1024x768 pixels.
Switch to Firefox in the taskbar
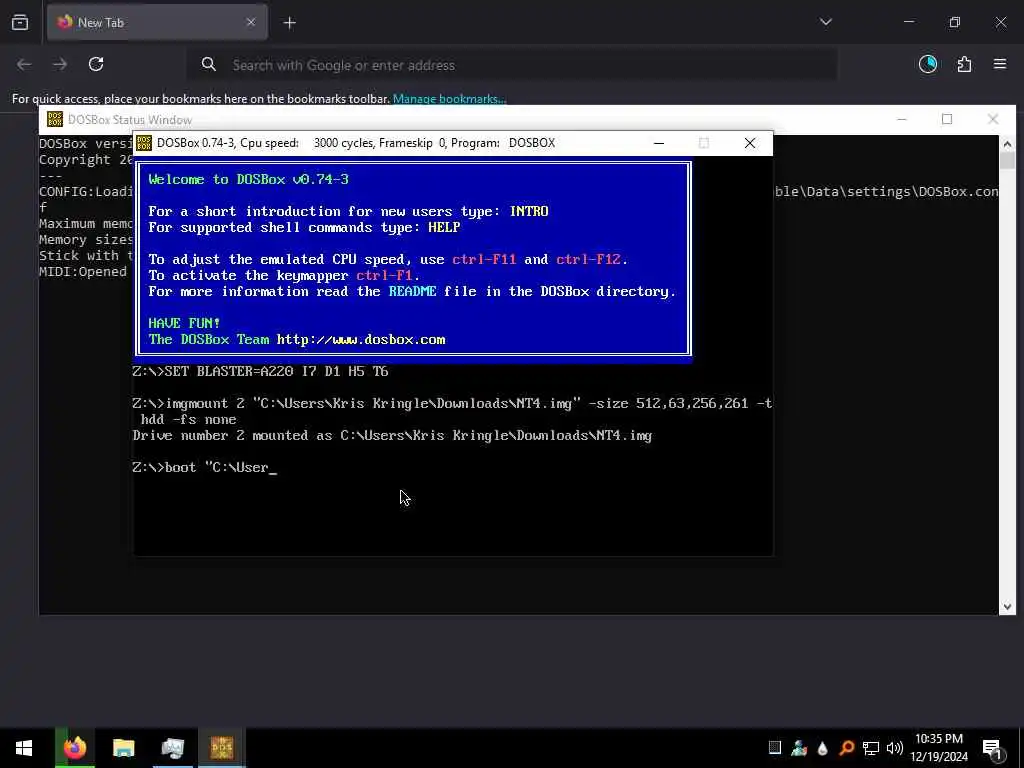pos(74,748)
